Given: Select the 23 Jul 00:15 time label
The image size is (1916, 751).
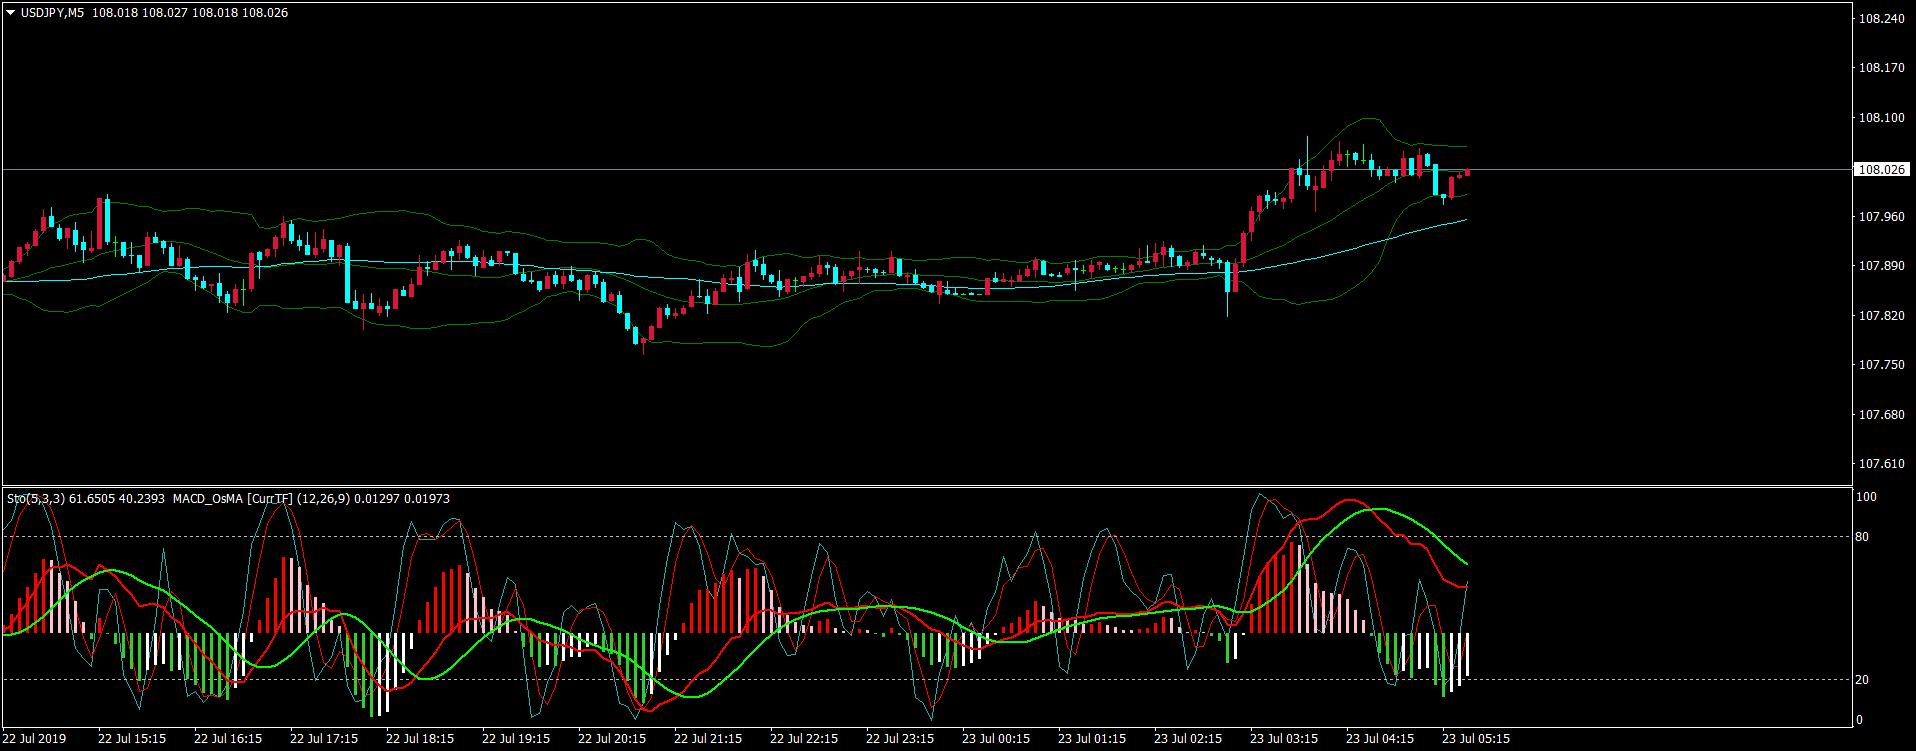Looking at the screenshot, I should (x=996, y=739).
